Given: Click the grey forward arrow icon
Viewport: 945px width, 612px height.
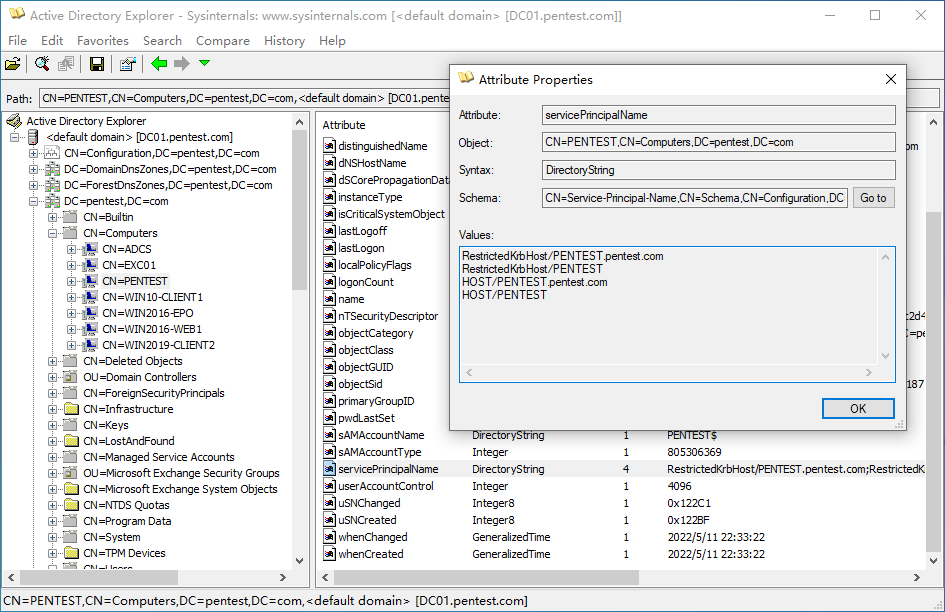Looking at the screenshot, I should 181,63.
